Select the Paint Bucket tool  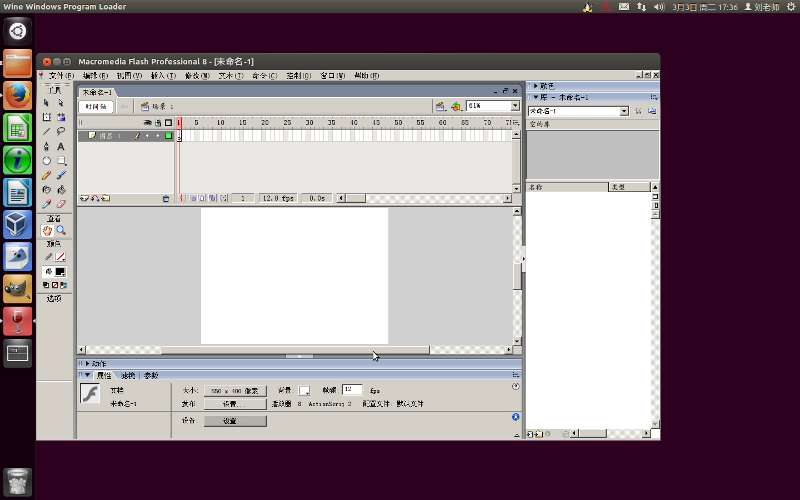61,190
